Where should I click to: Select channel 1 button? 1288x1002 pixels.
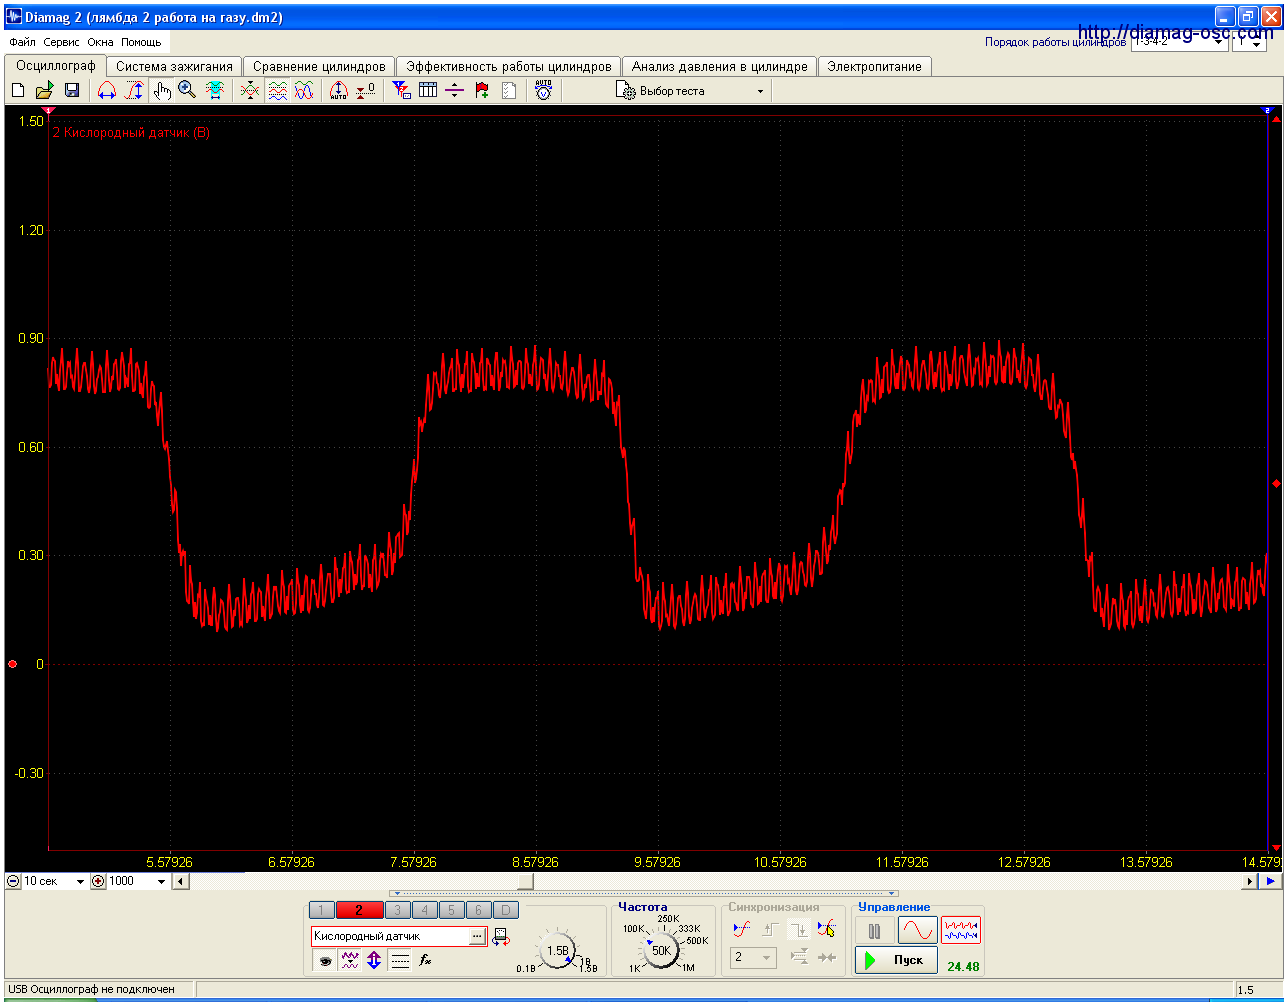pyautogui.click(x=321, y=910)
